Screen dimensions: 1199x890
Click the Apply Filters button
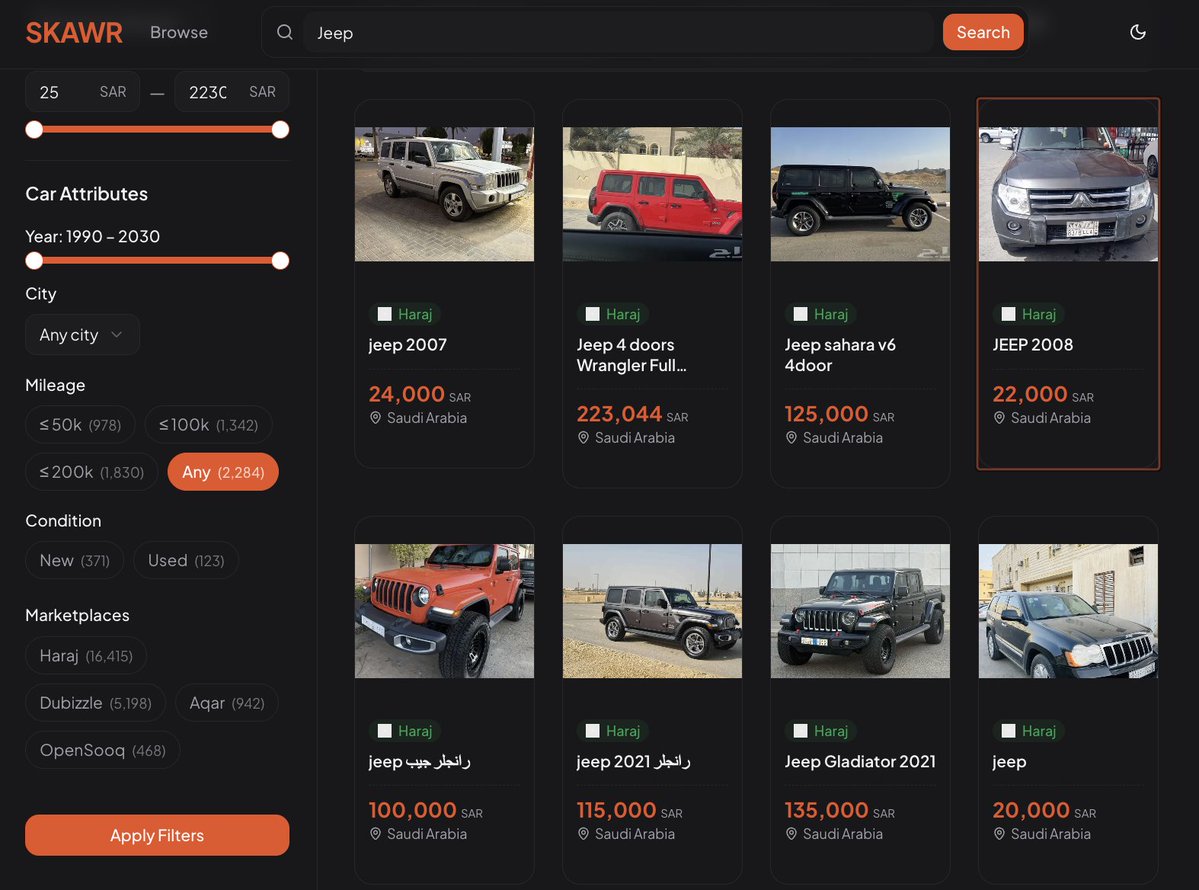click(158, 836)
